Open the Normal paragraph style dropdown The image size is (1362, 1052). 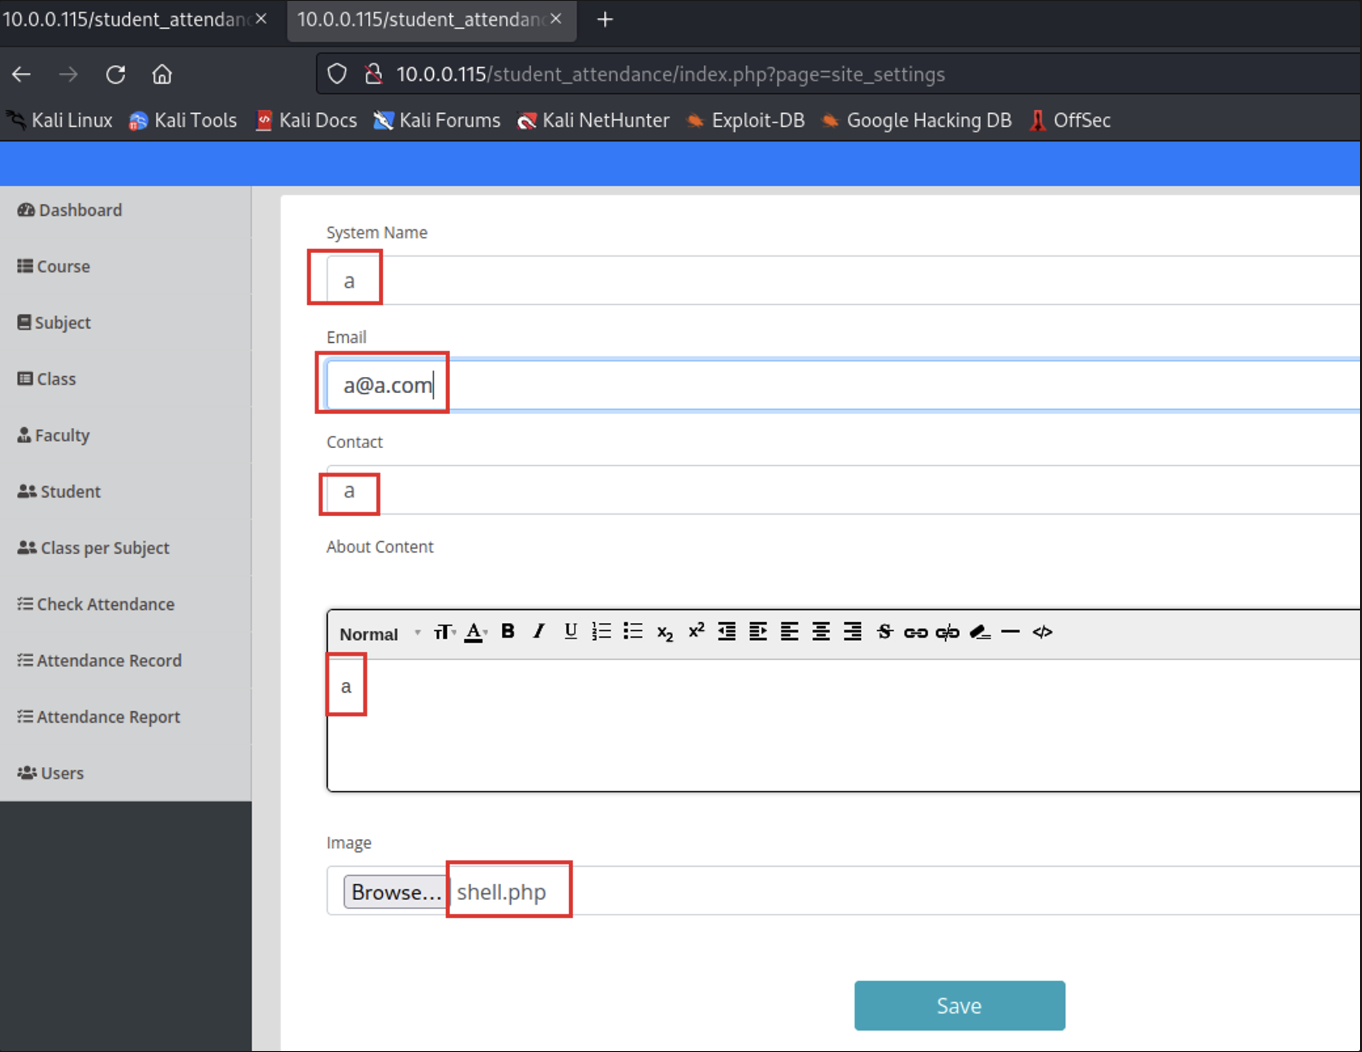click(379, 634)
